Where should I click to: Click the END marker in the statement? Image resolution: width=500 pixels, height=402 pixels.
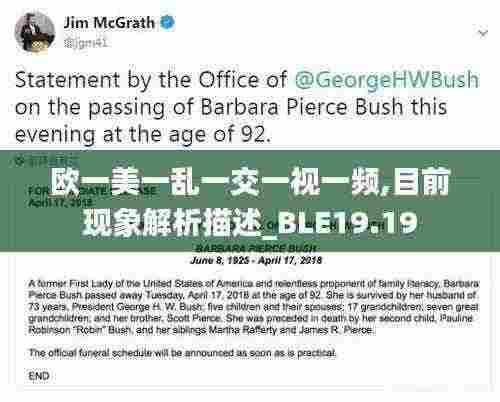(x=39, y=376)
